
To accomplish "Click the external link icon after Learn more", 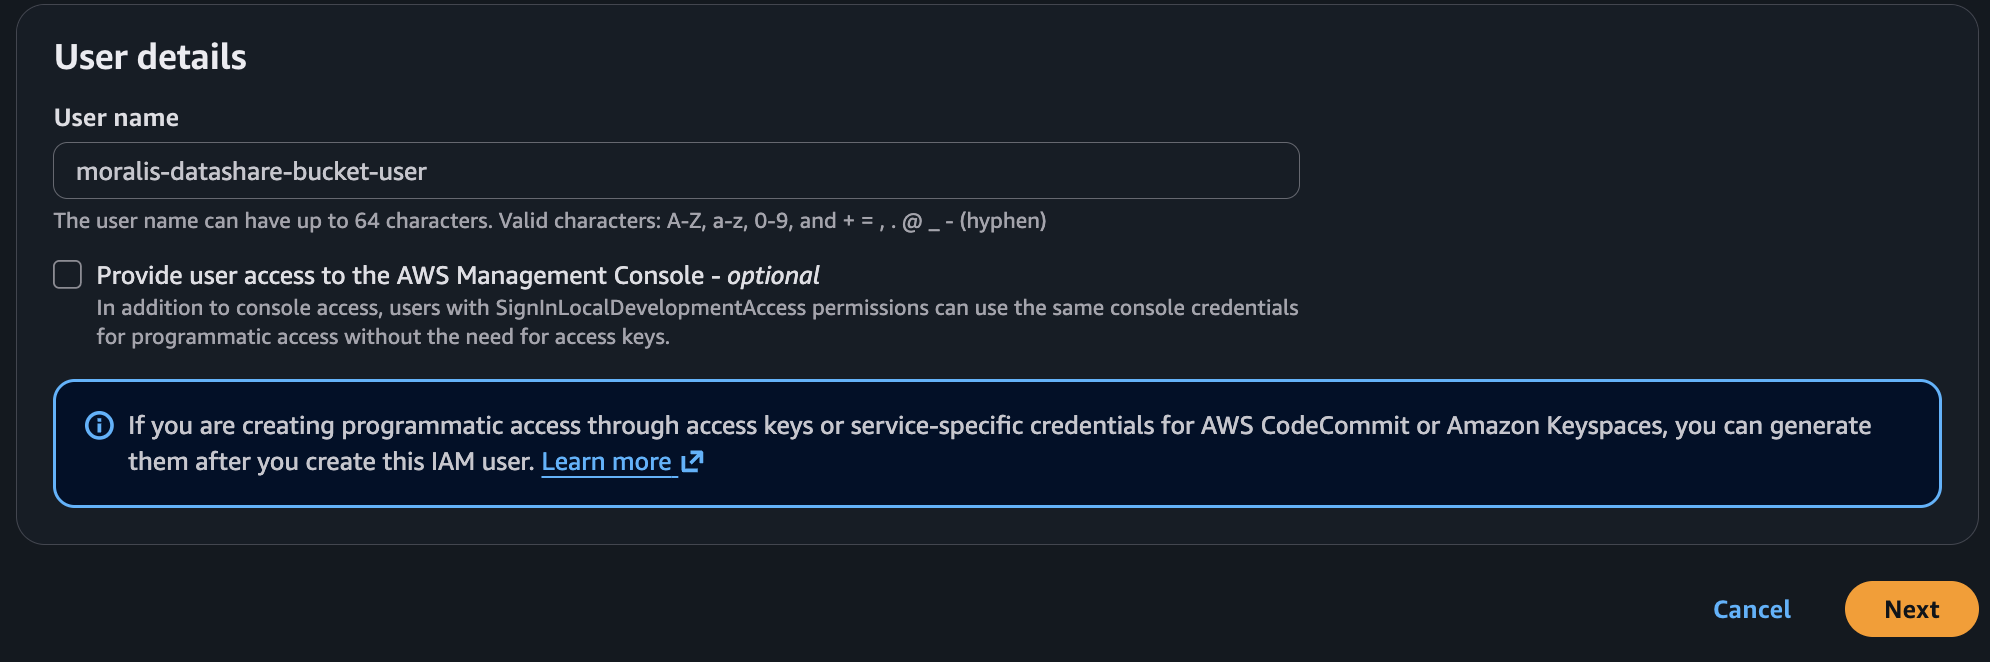I will [692, 461].
